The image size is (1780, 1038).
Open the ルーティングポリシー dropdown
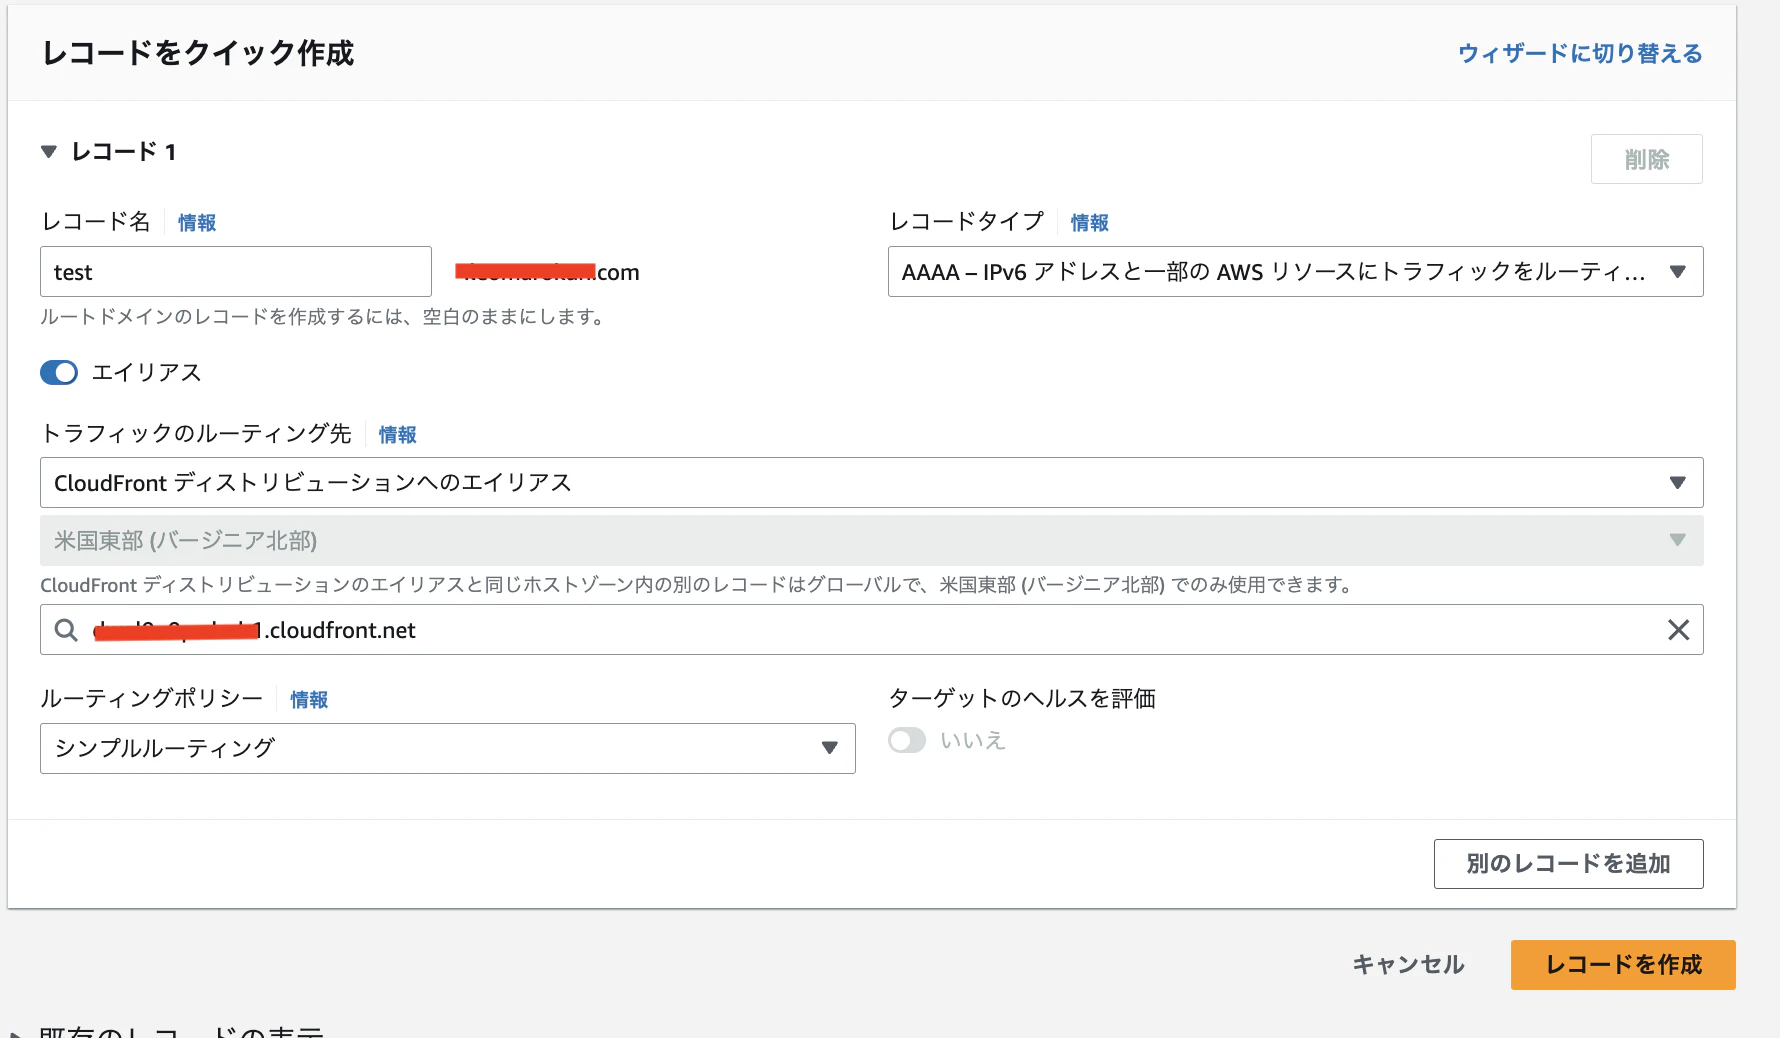pyautogui.click(x=828, y=748)
